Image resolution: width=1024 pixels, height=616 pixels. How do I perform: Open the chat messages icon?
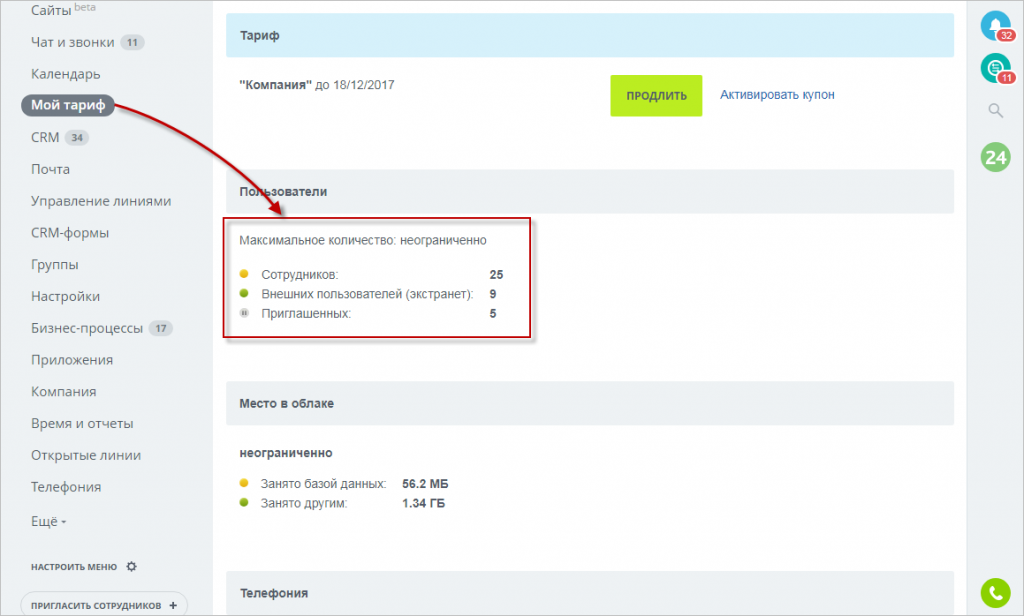995,68
